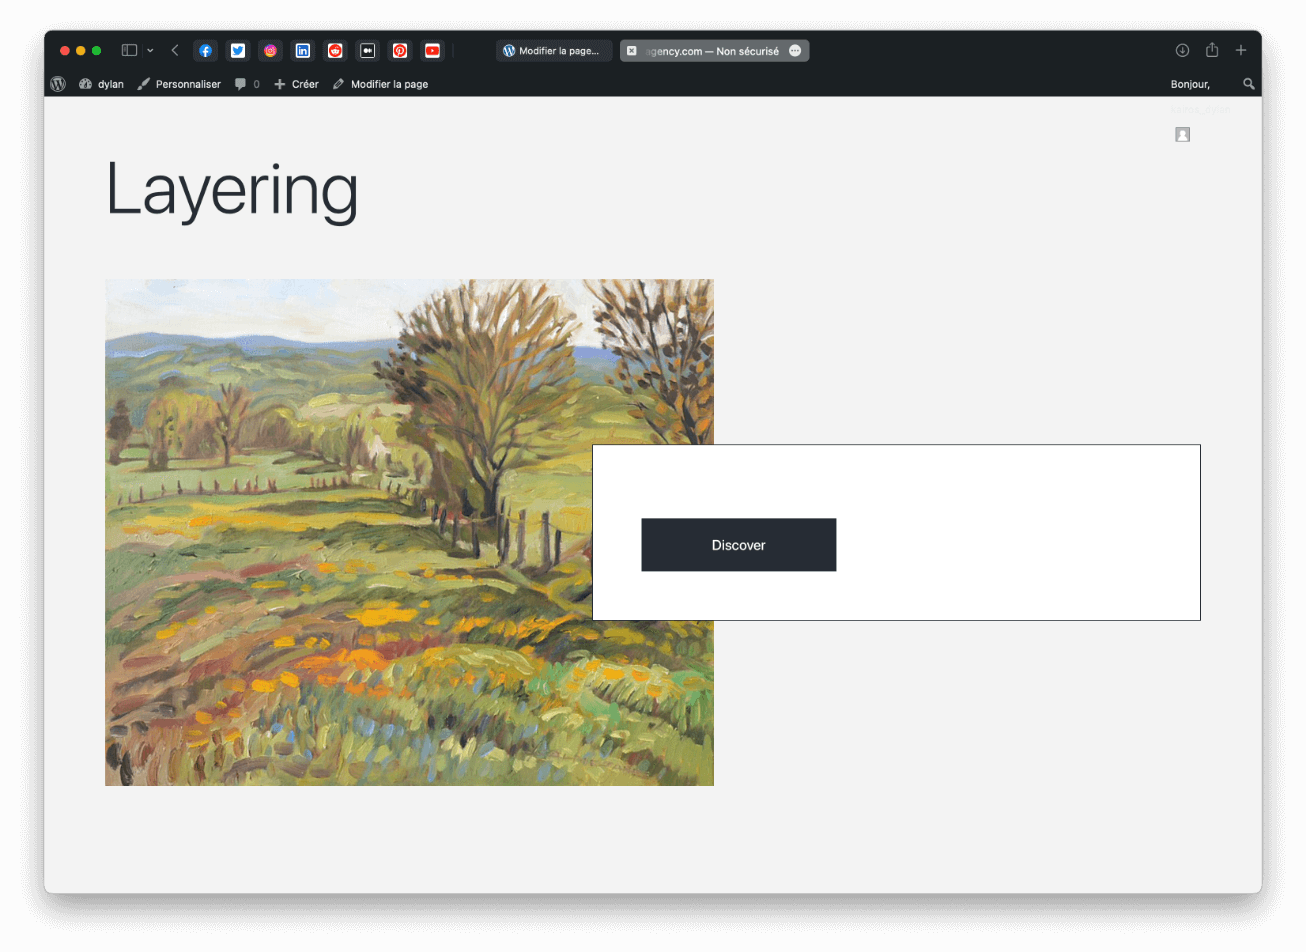This screenshot has height=952, width=1306.
Task: Open the WordPress logo menu in admin bar
Action: point(58,84)
